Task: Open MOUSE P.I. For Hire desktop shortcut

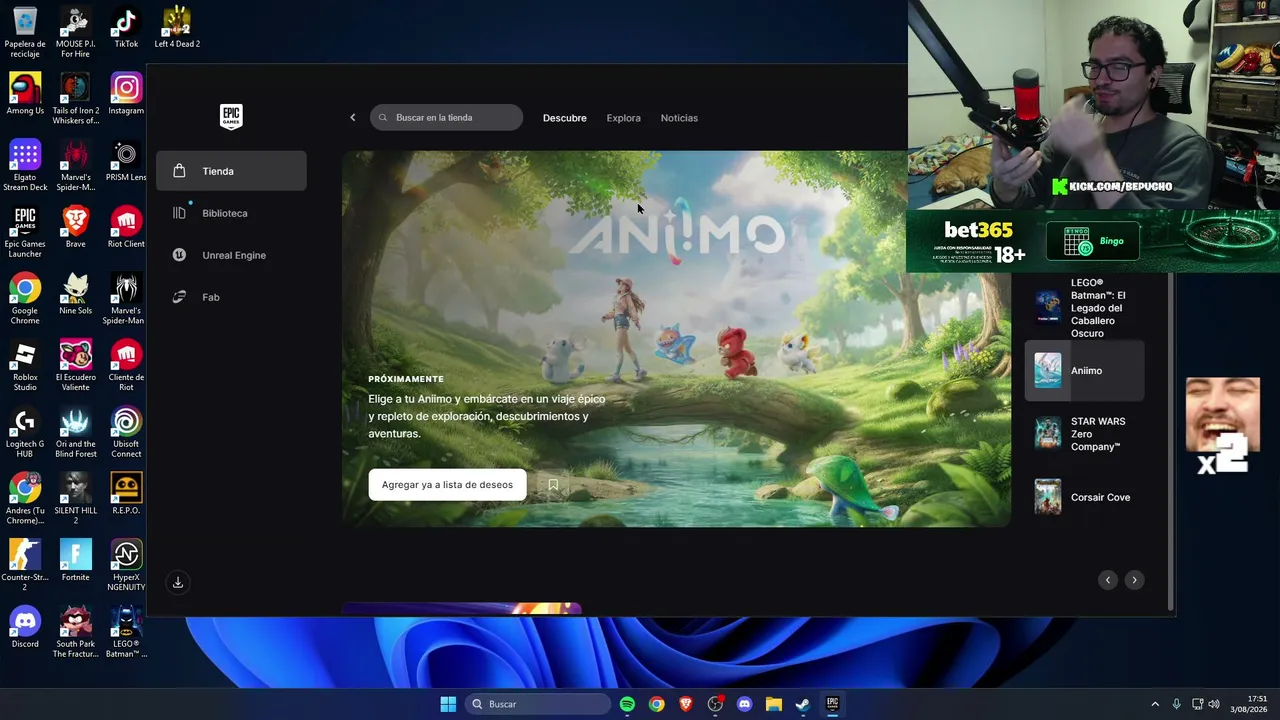Action: point(75,33)
